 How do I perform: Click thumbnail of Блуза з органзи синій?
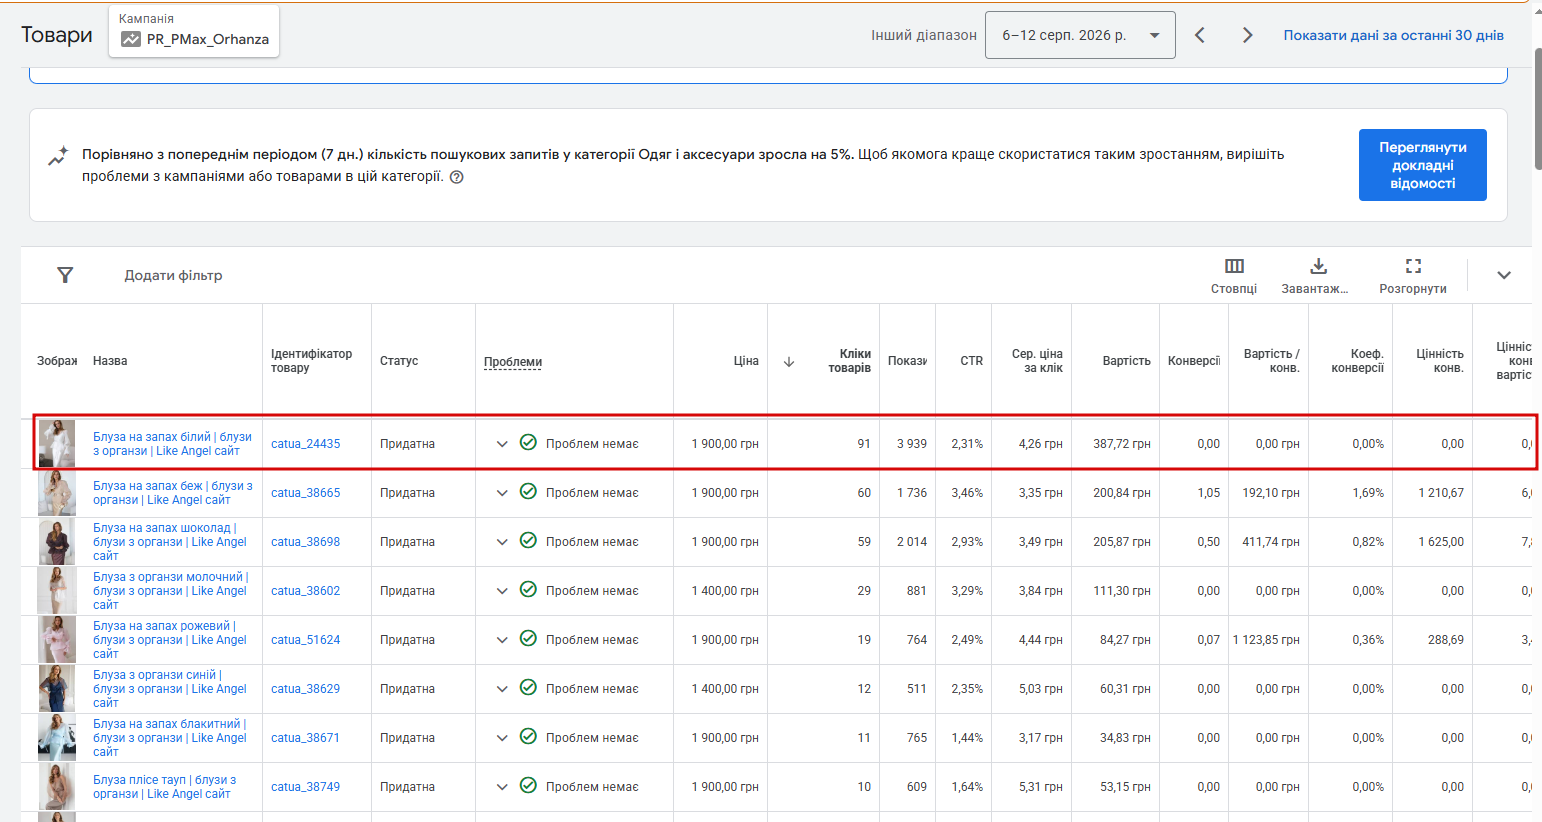point(57,689)
